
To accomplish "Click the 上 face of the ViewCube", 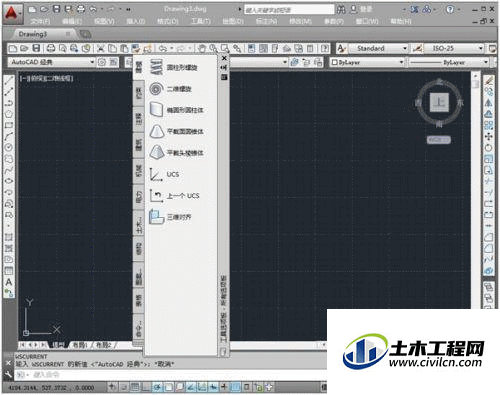I will point(439,102).
